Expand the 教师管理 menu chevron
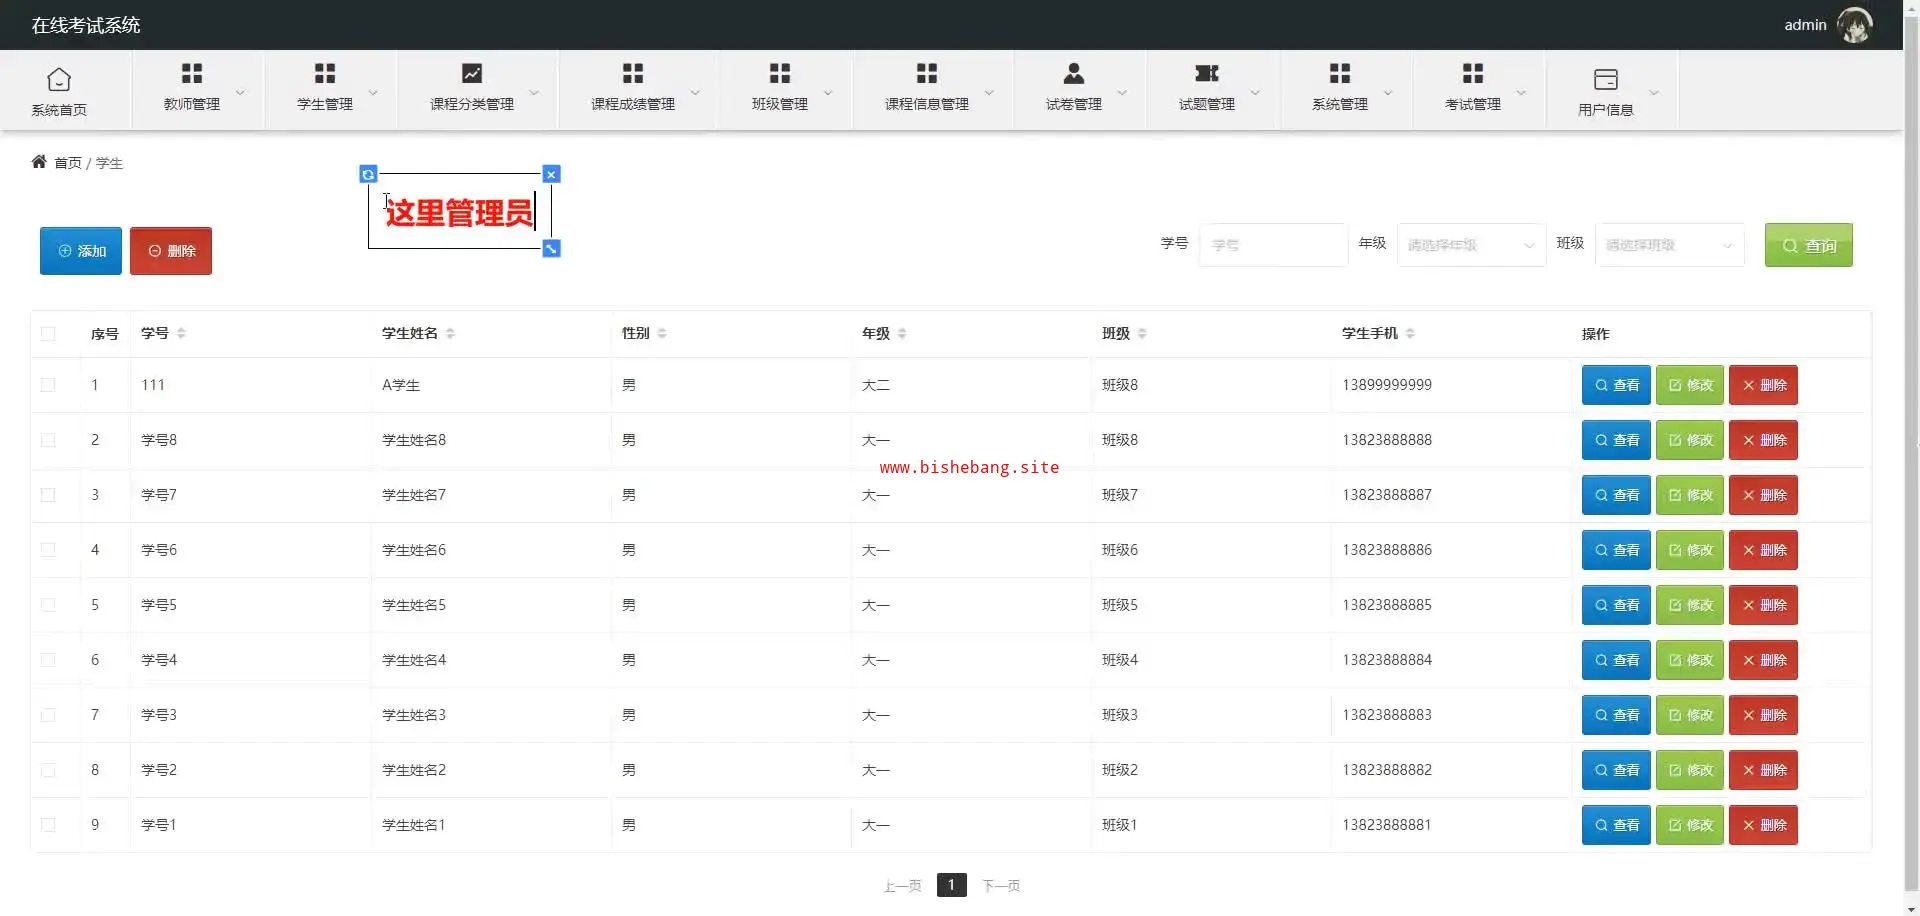This screenshot has width=1920, height=916. click(240, 93)
